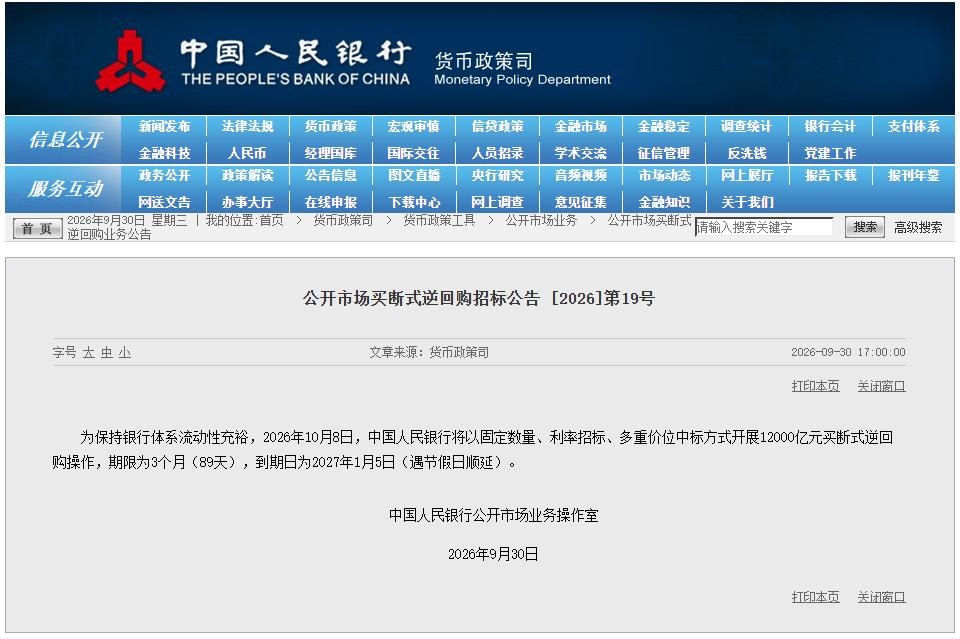Select 国际交往 in navigation
The image size is (960, 639).
click(414, 153)
